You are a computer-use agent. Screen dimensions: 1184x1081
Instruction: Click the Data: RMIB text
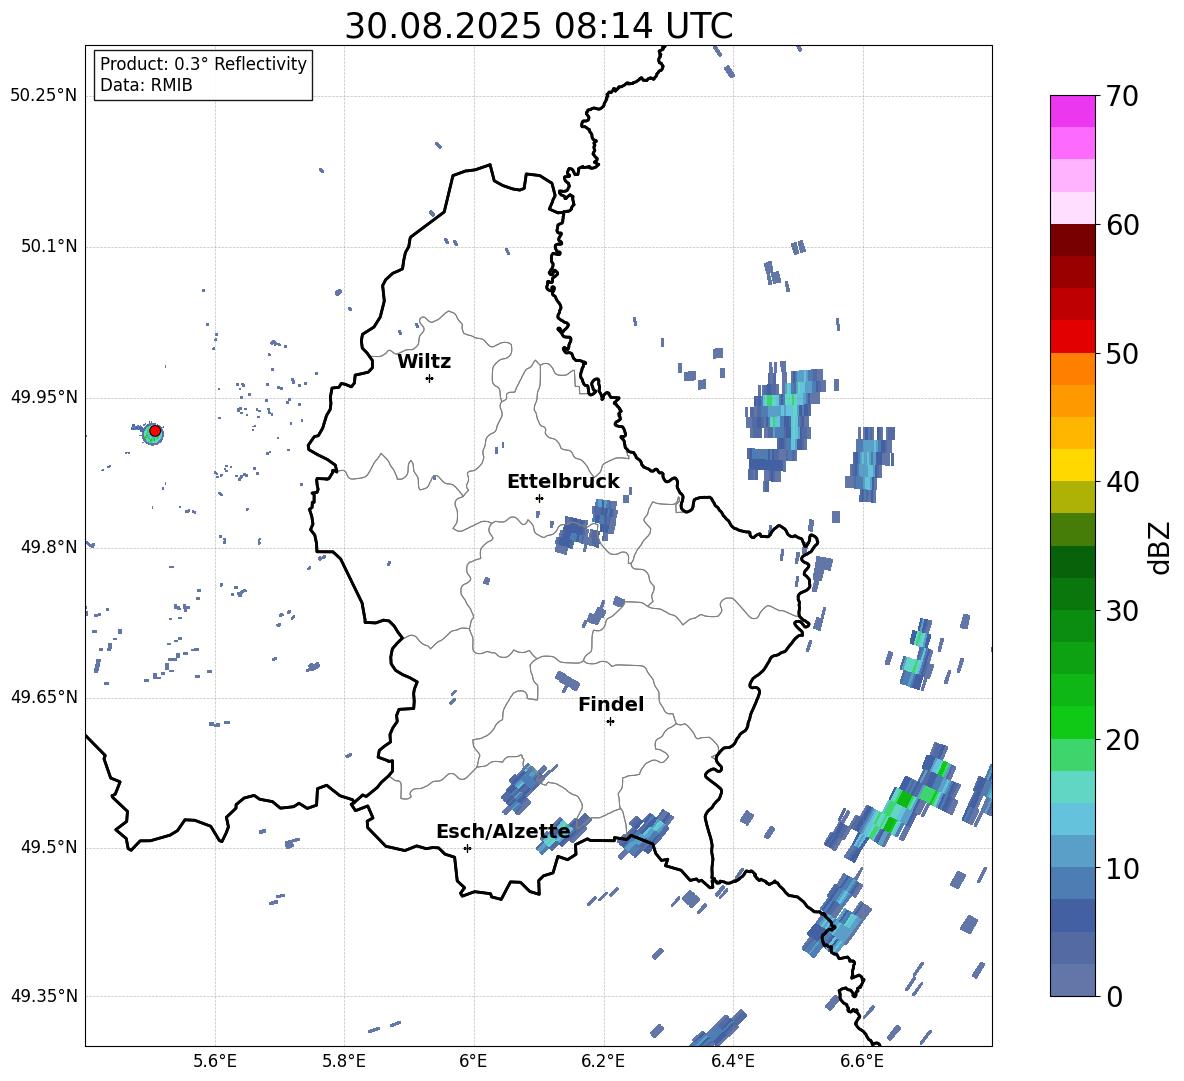(x=146, y=85)
